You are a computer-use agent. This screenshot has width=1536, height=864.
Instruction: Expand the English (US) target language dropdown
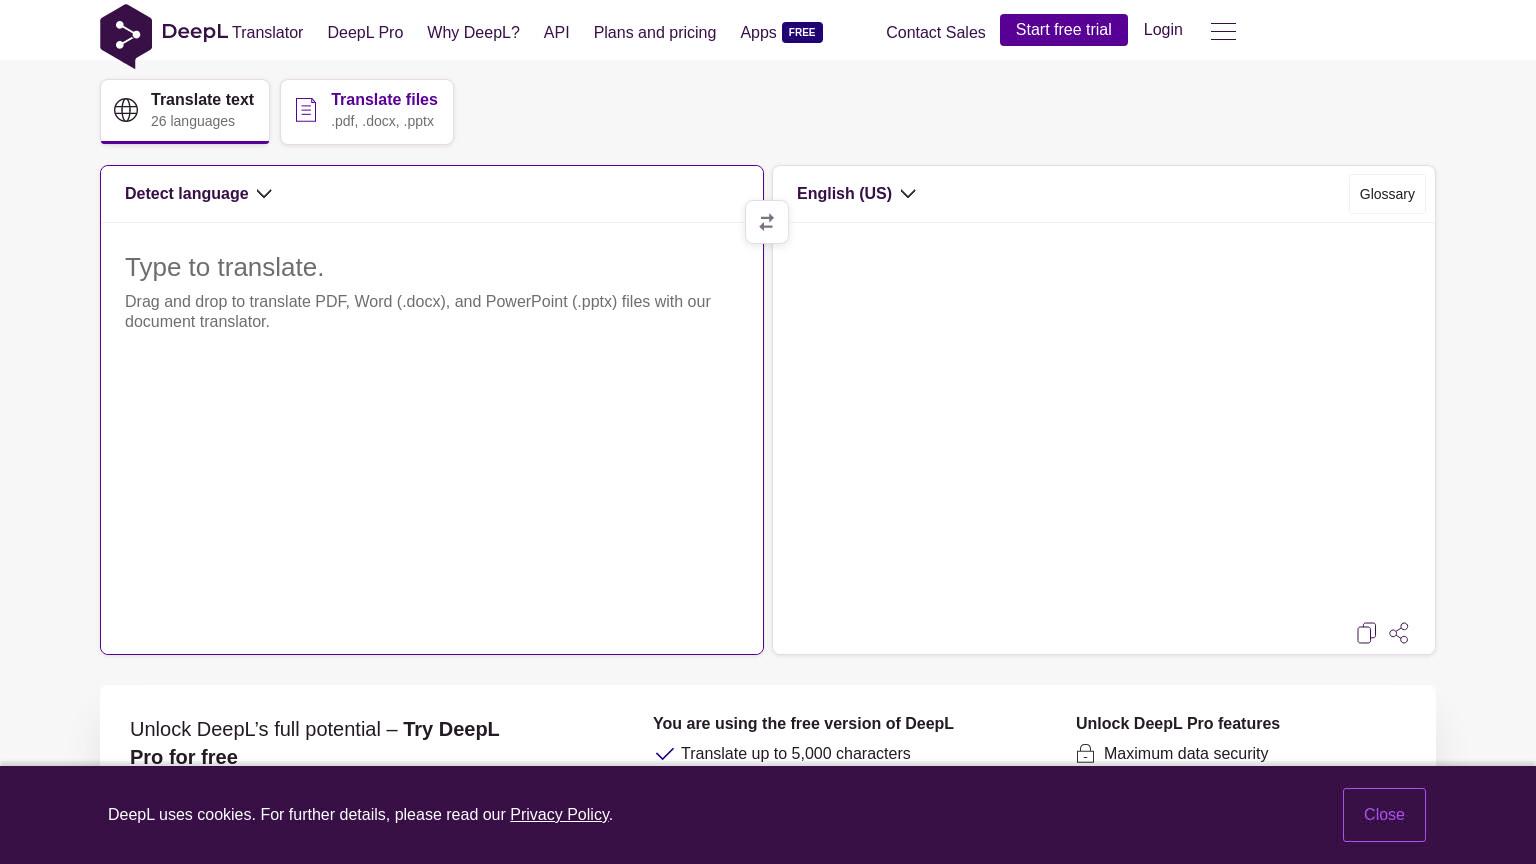(x=856, y=194)
